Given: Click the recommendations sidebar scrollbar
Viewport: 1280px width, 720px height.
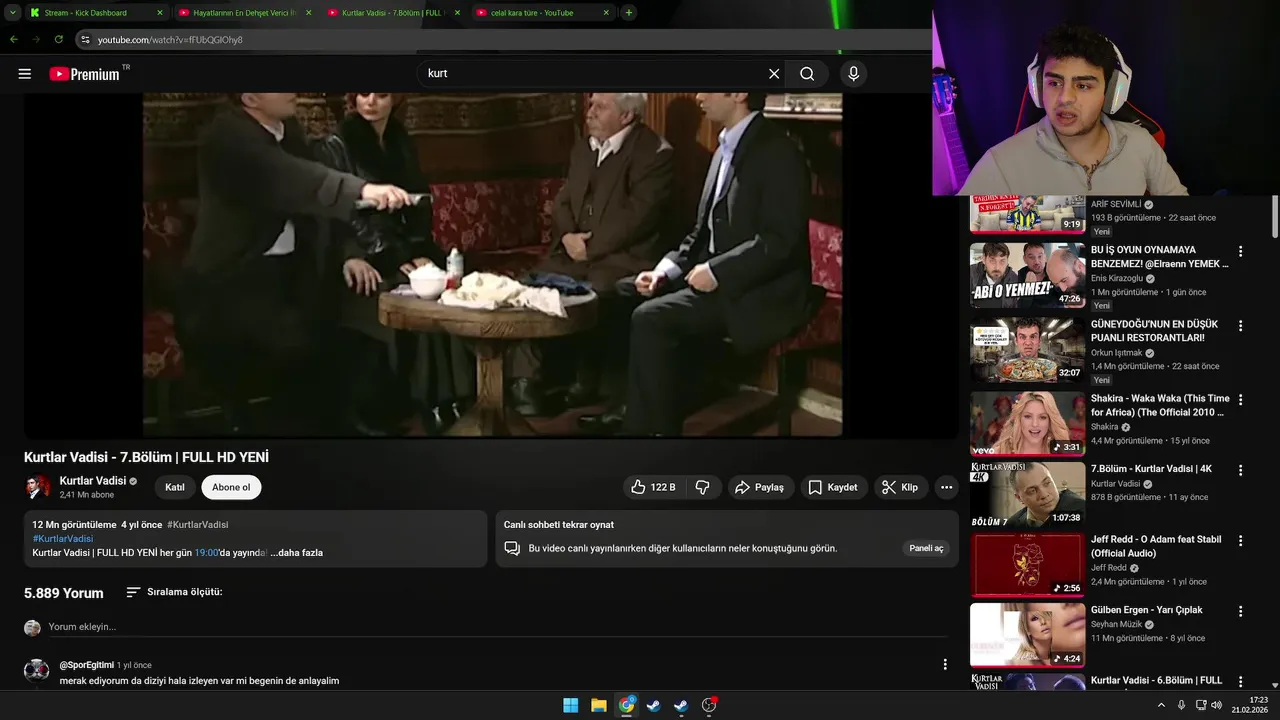Looking at the screenshot, I should coord(1275,216).
